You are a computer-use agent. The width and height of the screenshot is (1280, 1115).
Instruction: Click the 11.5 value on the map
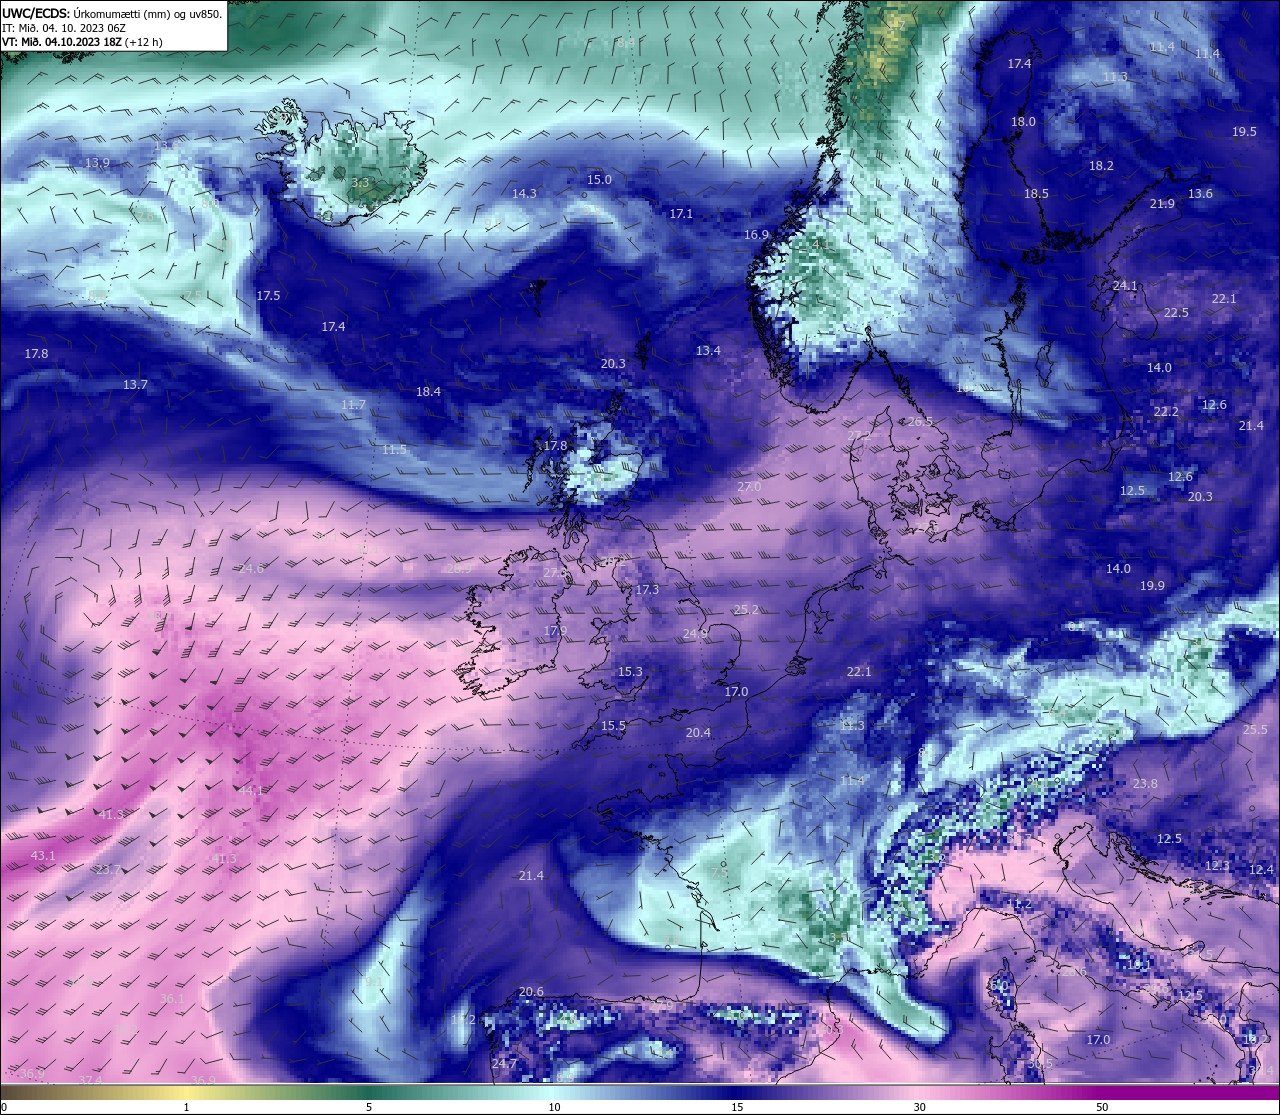point(394,450)
